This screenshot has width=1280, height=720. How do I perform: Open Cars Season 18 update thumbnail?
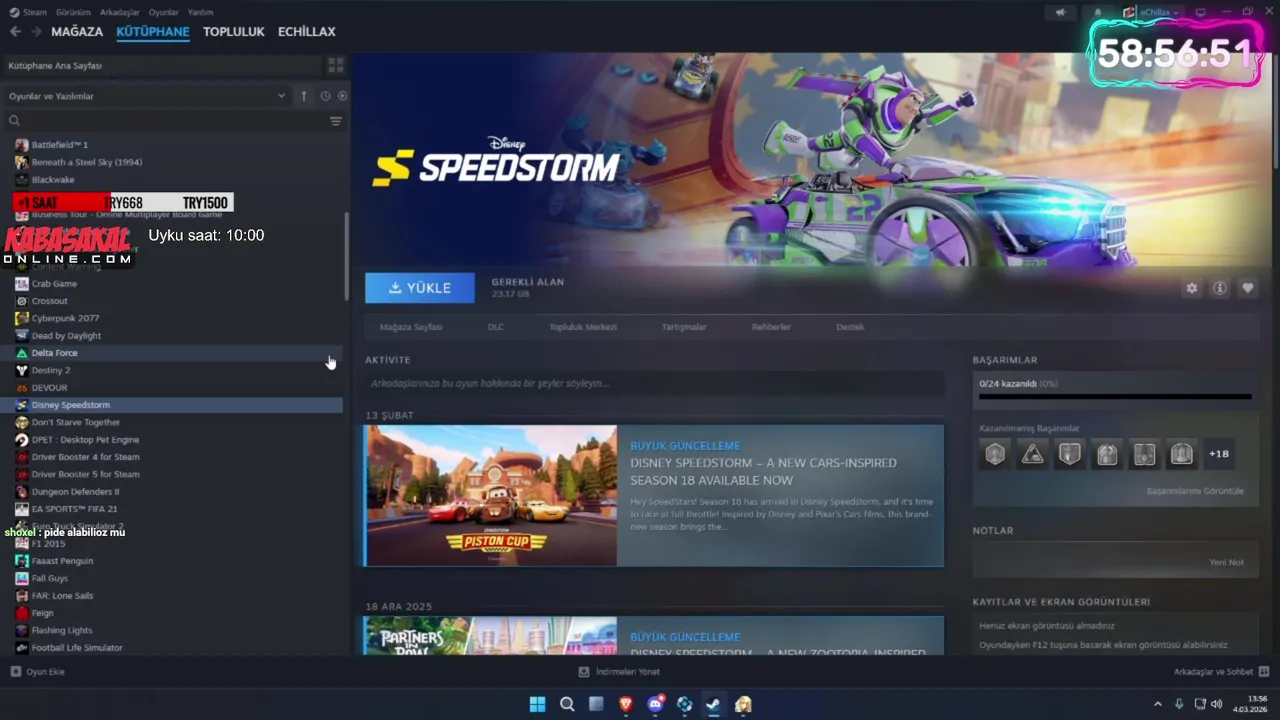pos(491,496)
